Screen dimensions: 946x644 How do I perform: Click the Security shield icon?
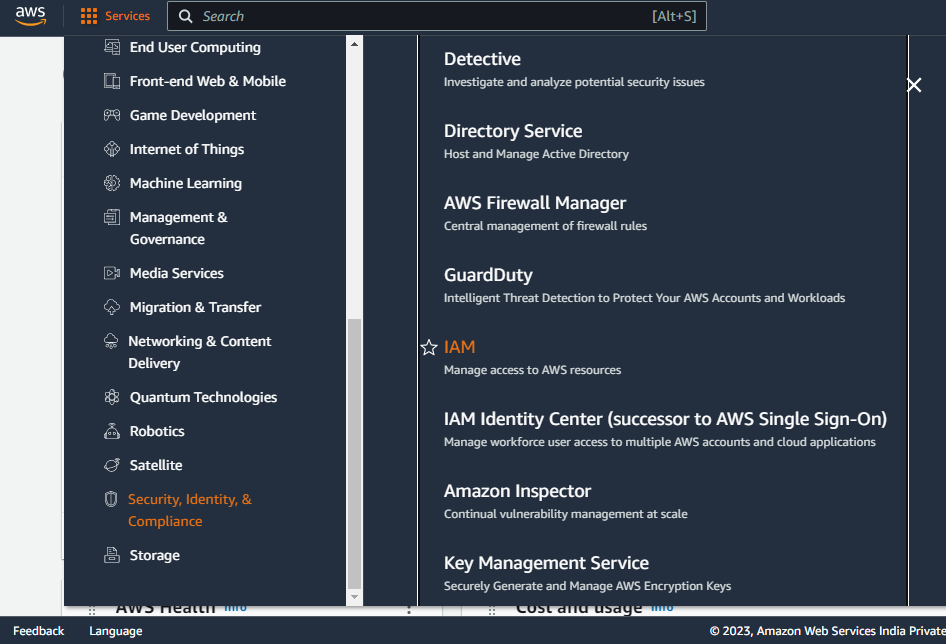(111, 499)
